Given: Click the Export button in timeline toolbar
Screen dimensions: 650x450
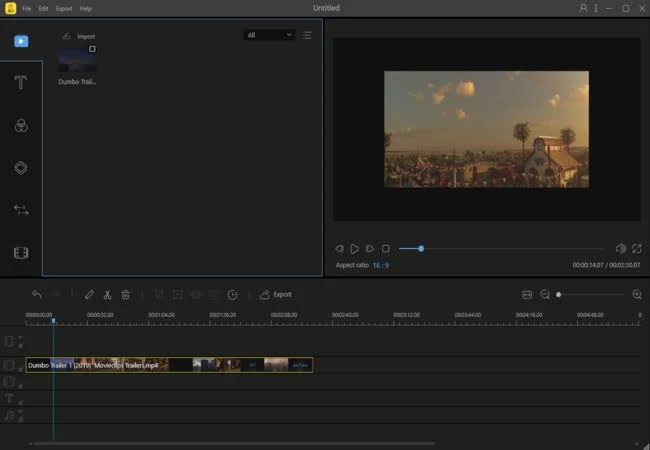Looking at the screenshot, I should [276, 295].
